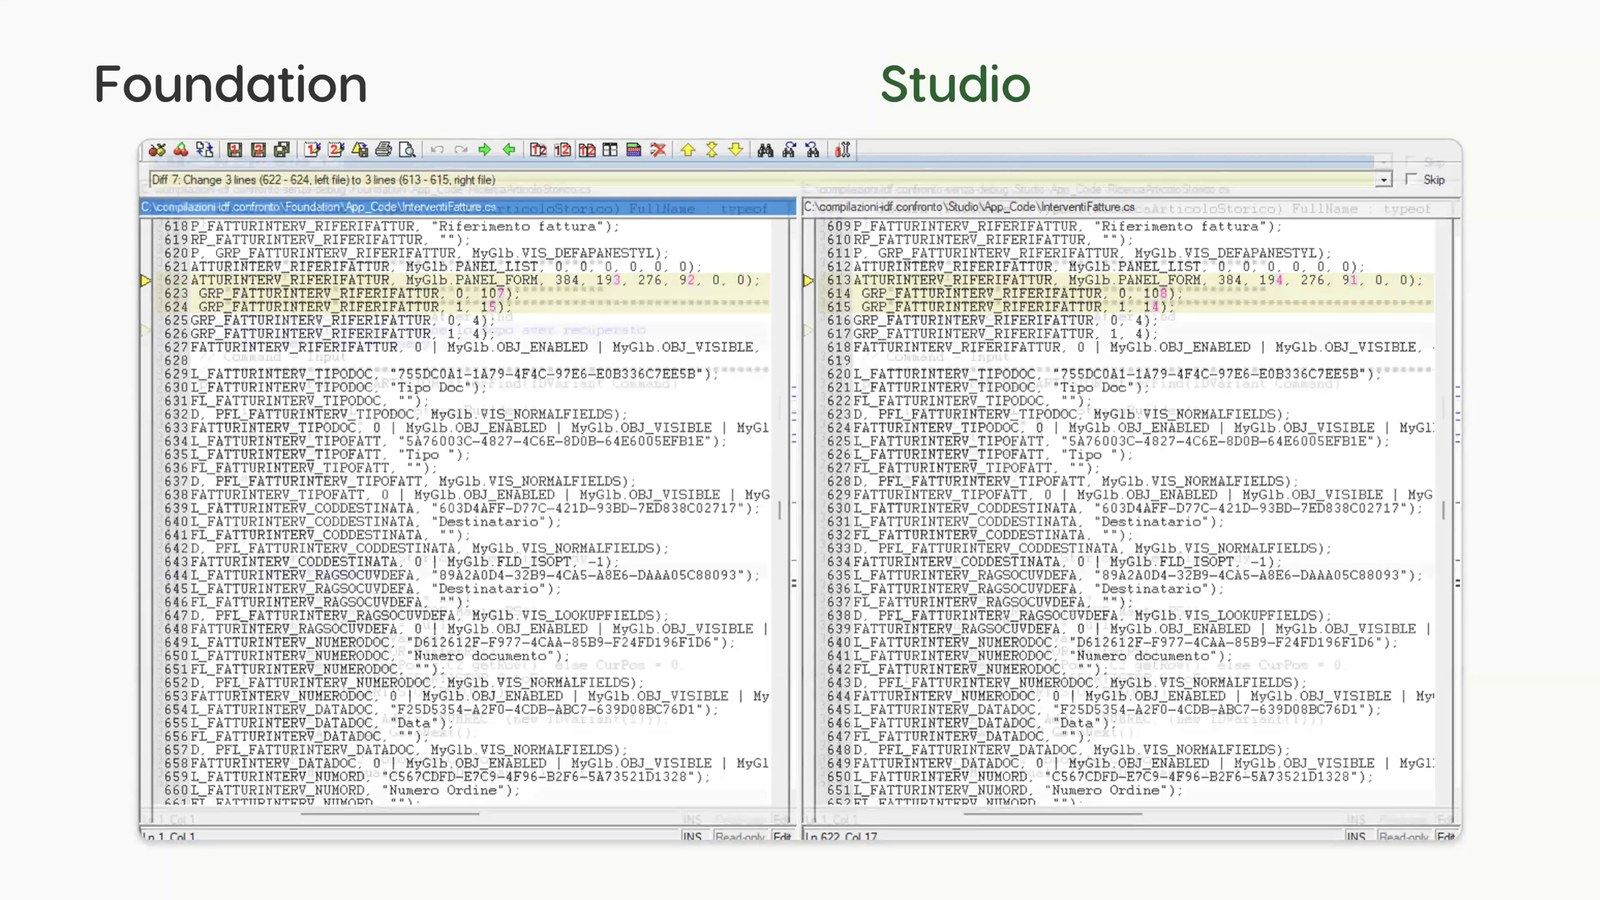Click the 'Diff 7: Change 3 lines' combo box

click(x=770, y=180)
